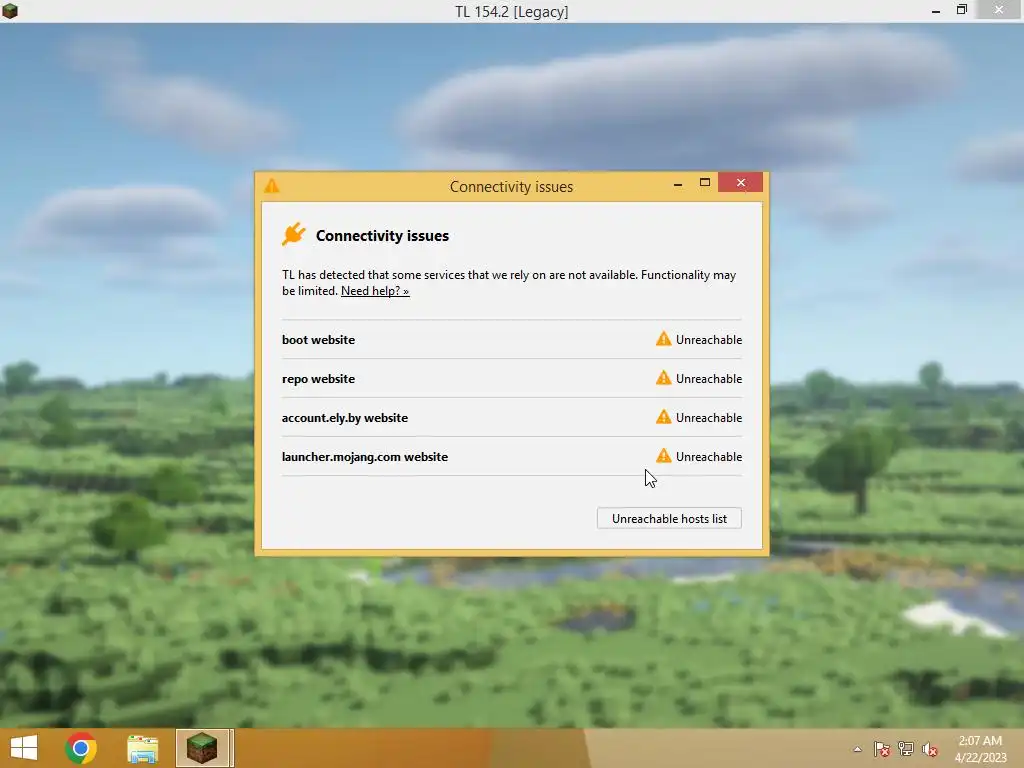The width and height of the screenshot is (1024, 768).
Task: Select the "repo website" row label
Action: (x=318, y=379)
